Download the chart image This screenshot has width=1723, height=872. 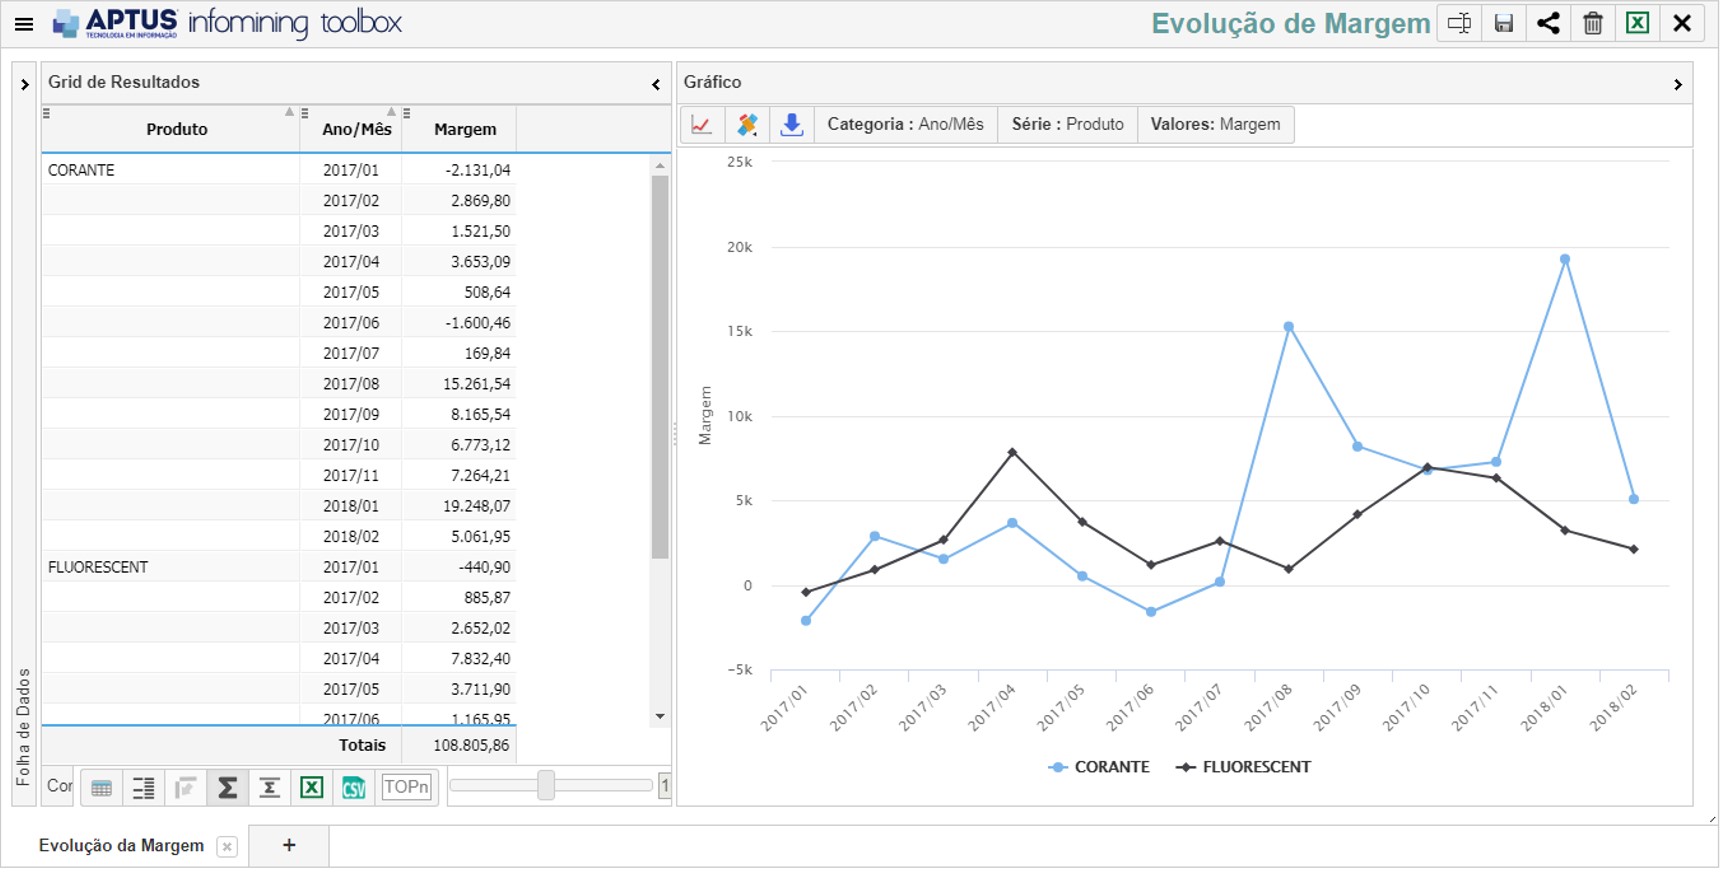pyautogui.click(x=791, y=125)
